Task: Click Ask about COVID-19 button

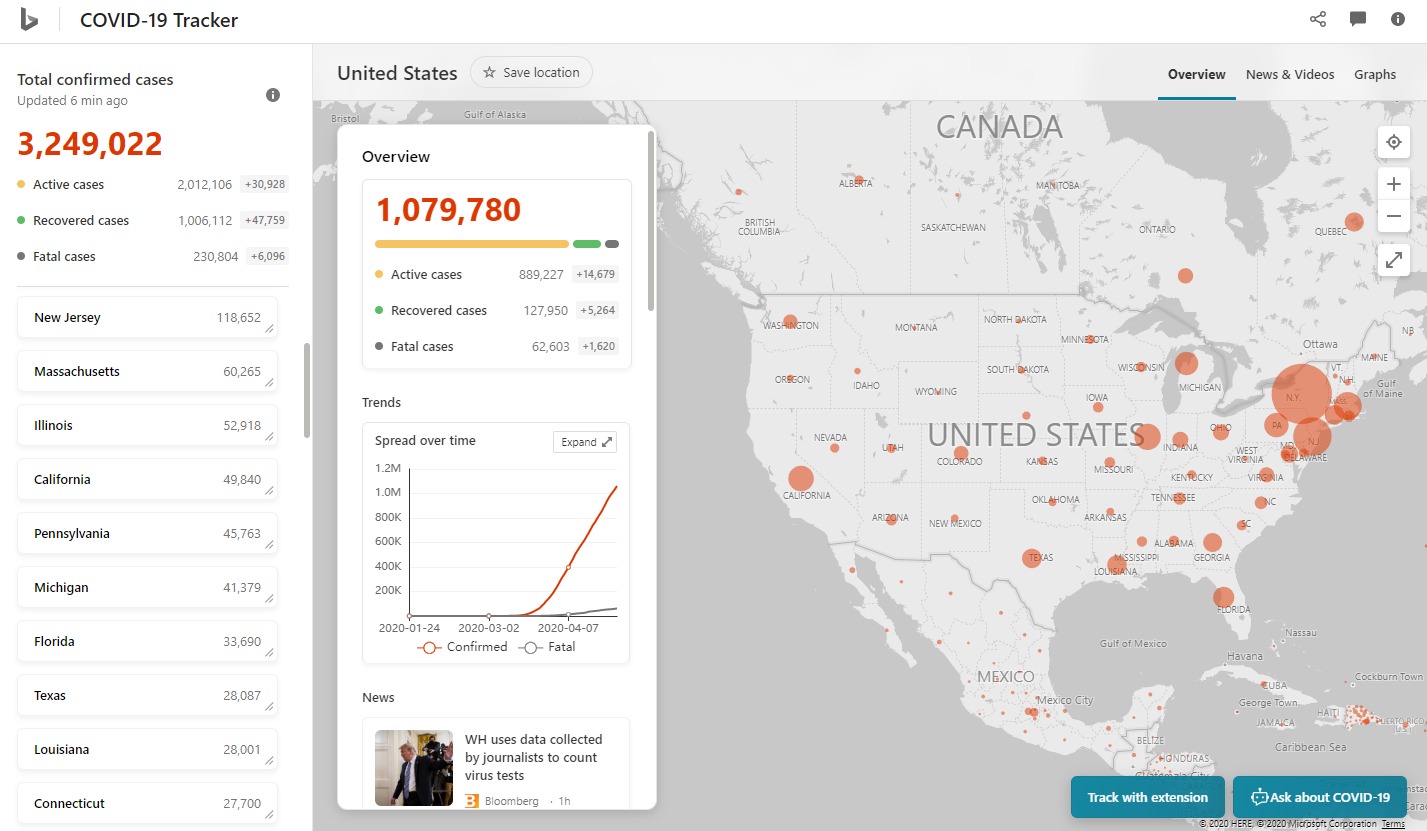Action: tap(1320, 797)
